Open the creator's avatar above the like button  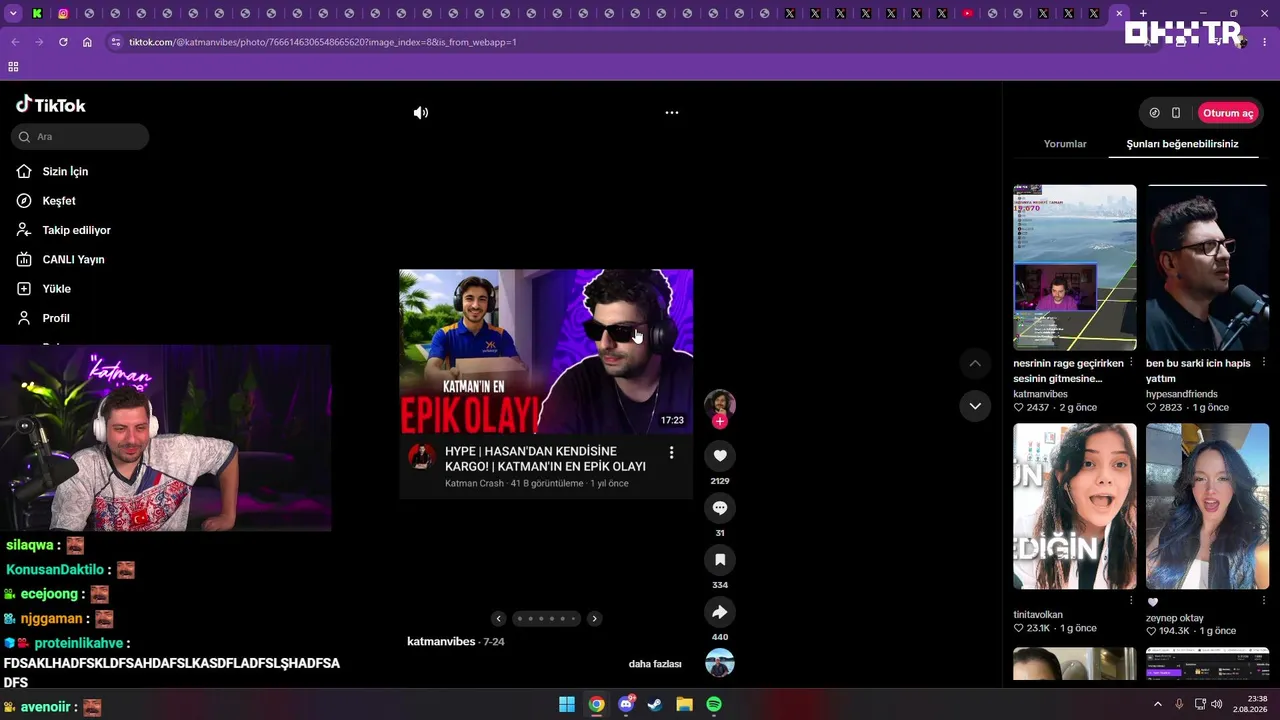[720, 403]
